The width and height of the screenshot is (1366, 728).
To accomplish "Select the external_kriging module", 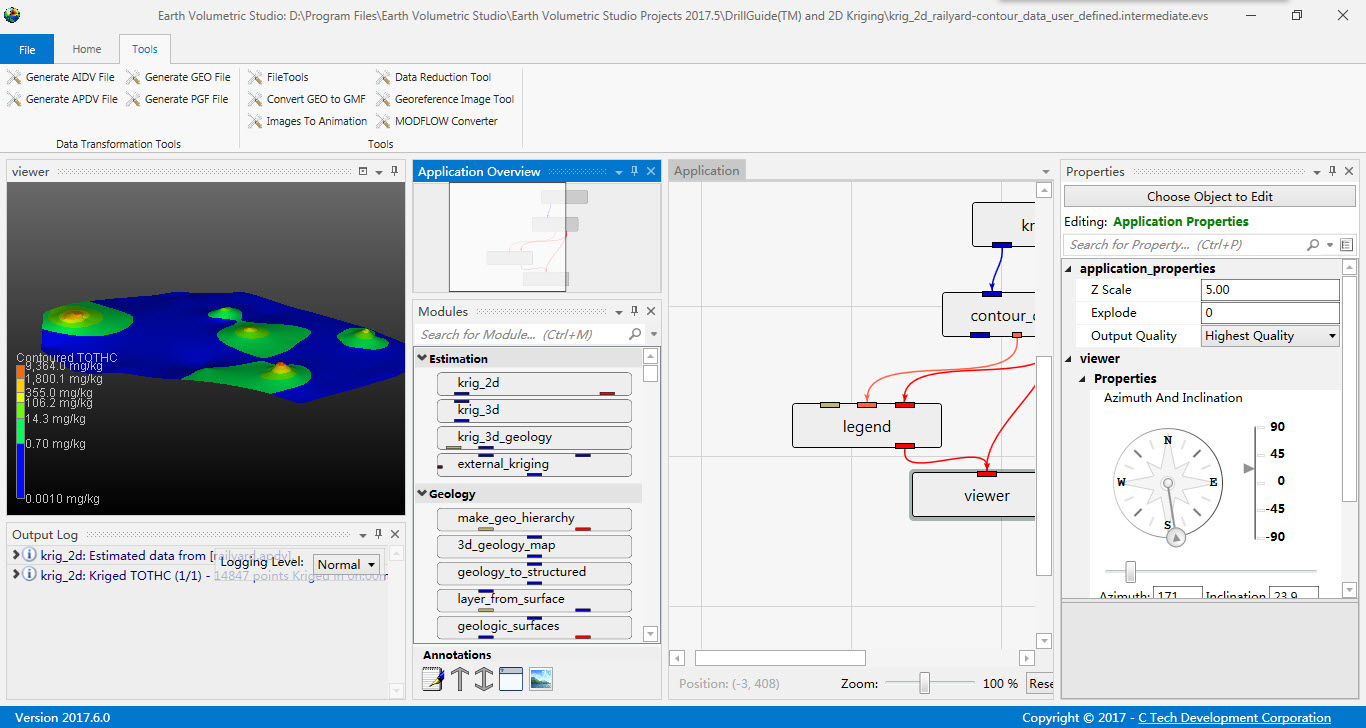I will coord(534,464).
